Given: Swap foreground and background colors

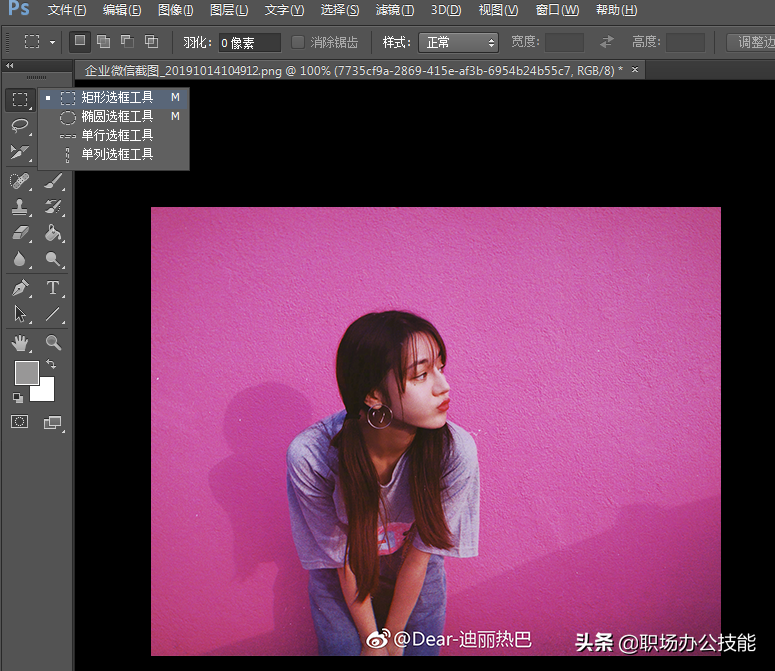Looking at the screenshot, I should 51,364.
